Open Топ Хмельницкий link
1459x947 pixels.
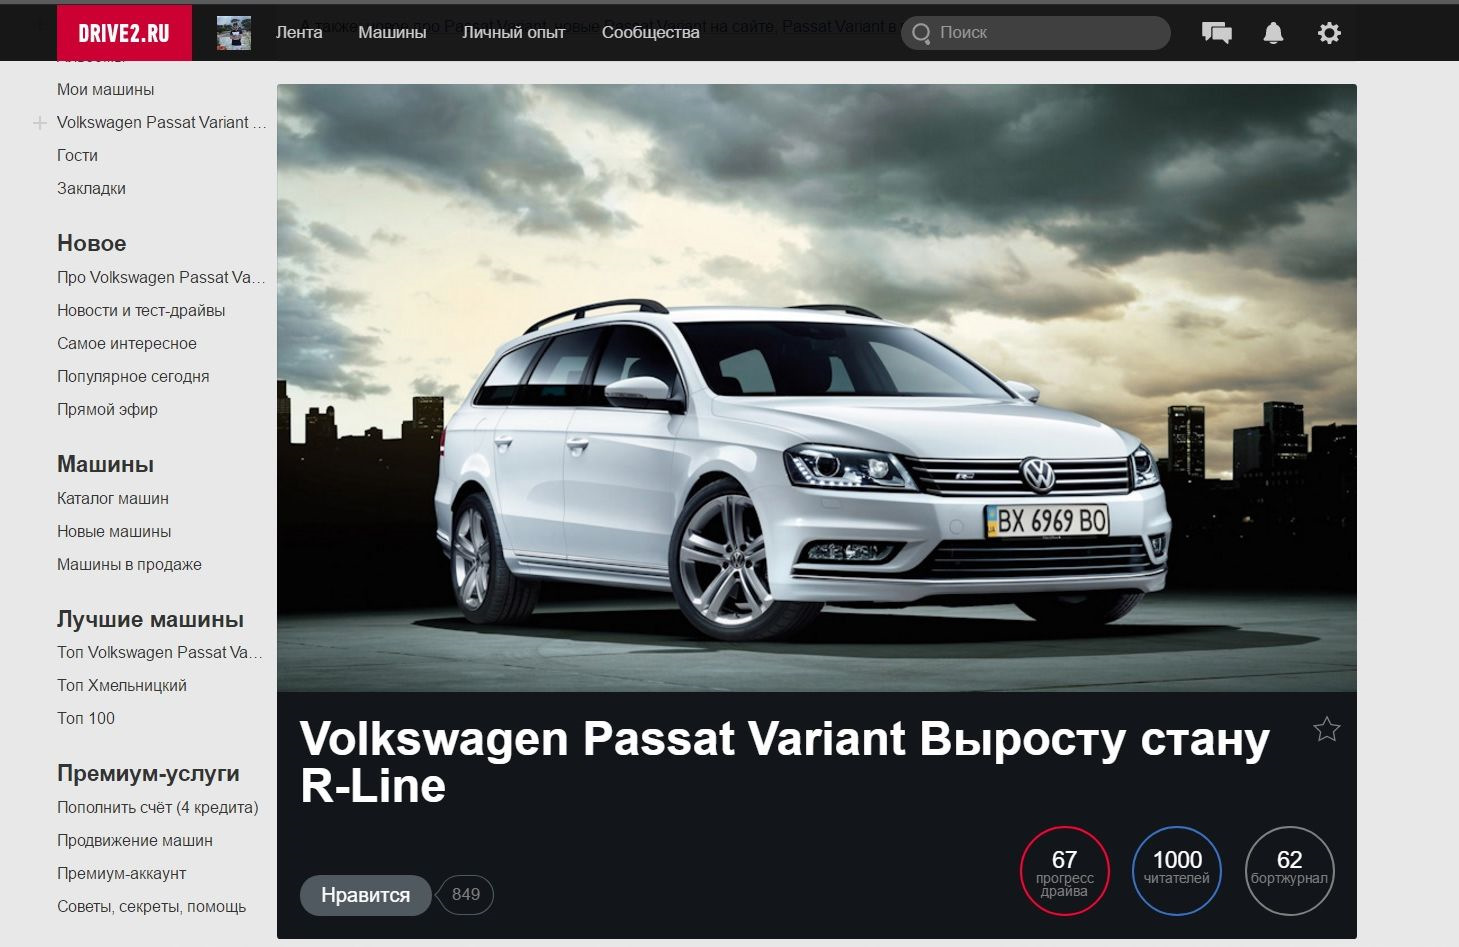[122, 685]
